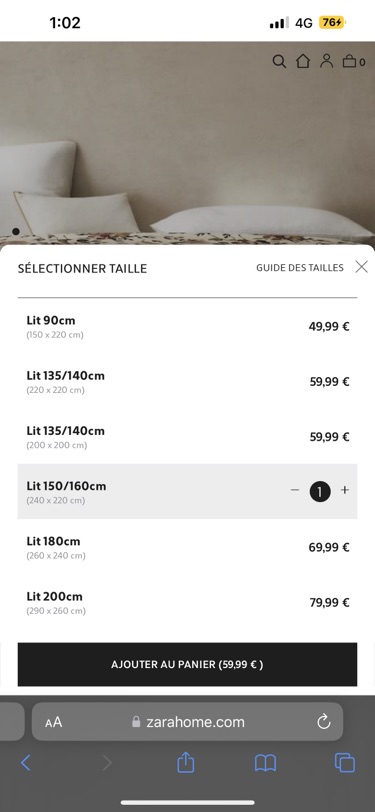
Task: Open the user account icon
Action: 326,61
